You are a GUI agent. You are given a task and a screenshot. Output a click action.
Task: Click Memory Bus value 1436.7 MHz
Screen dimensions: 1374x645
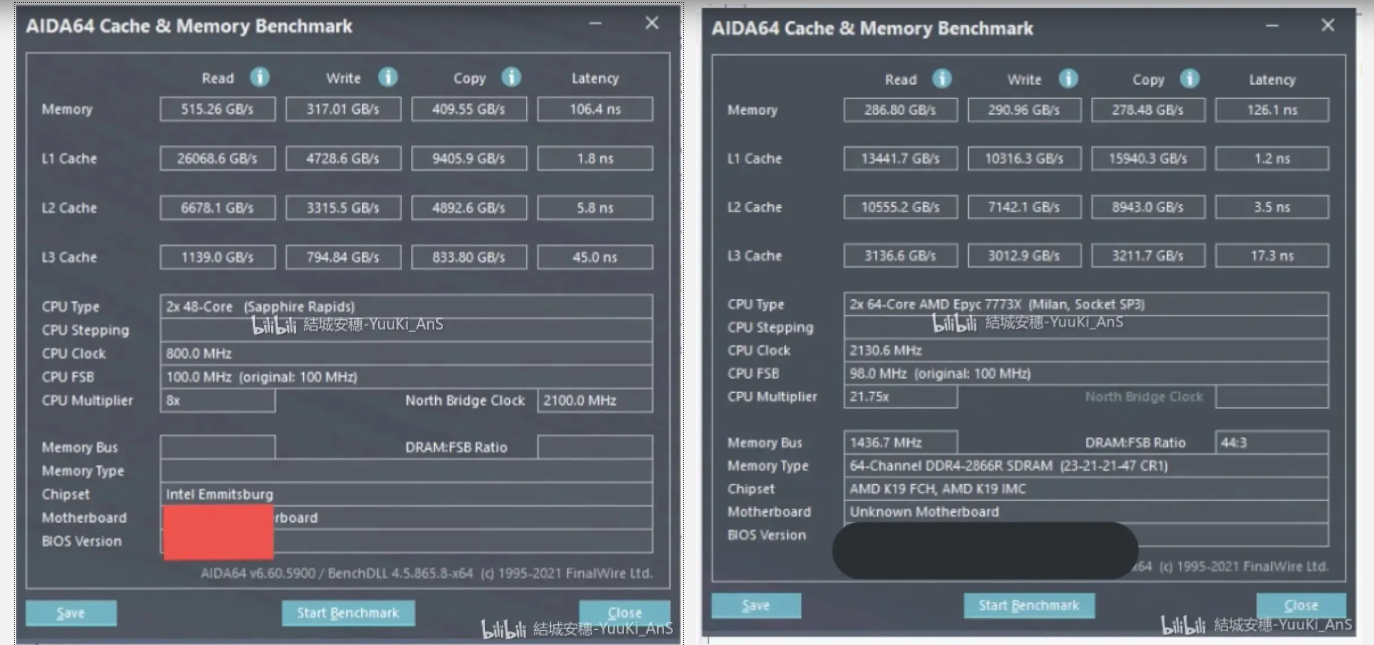coord(901,442)
